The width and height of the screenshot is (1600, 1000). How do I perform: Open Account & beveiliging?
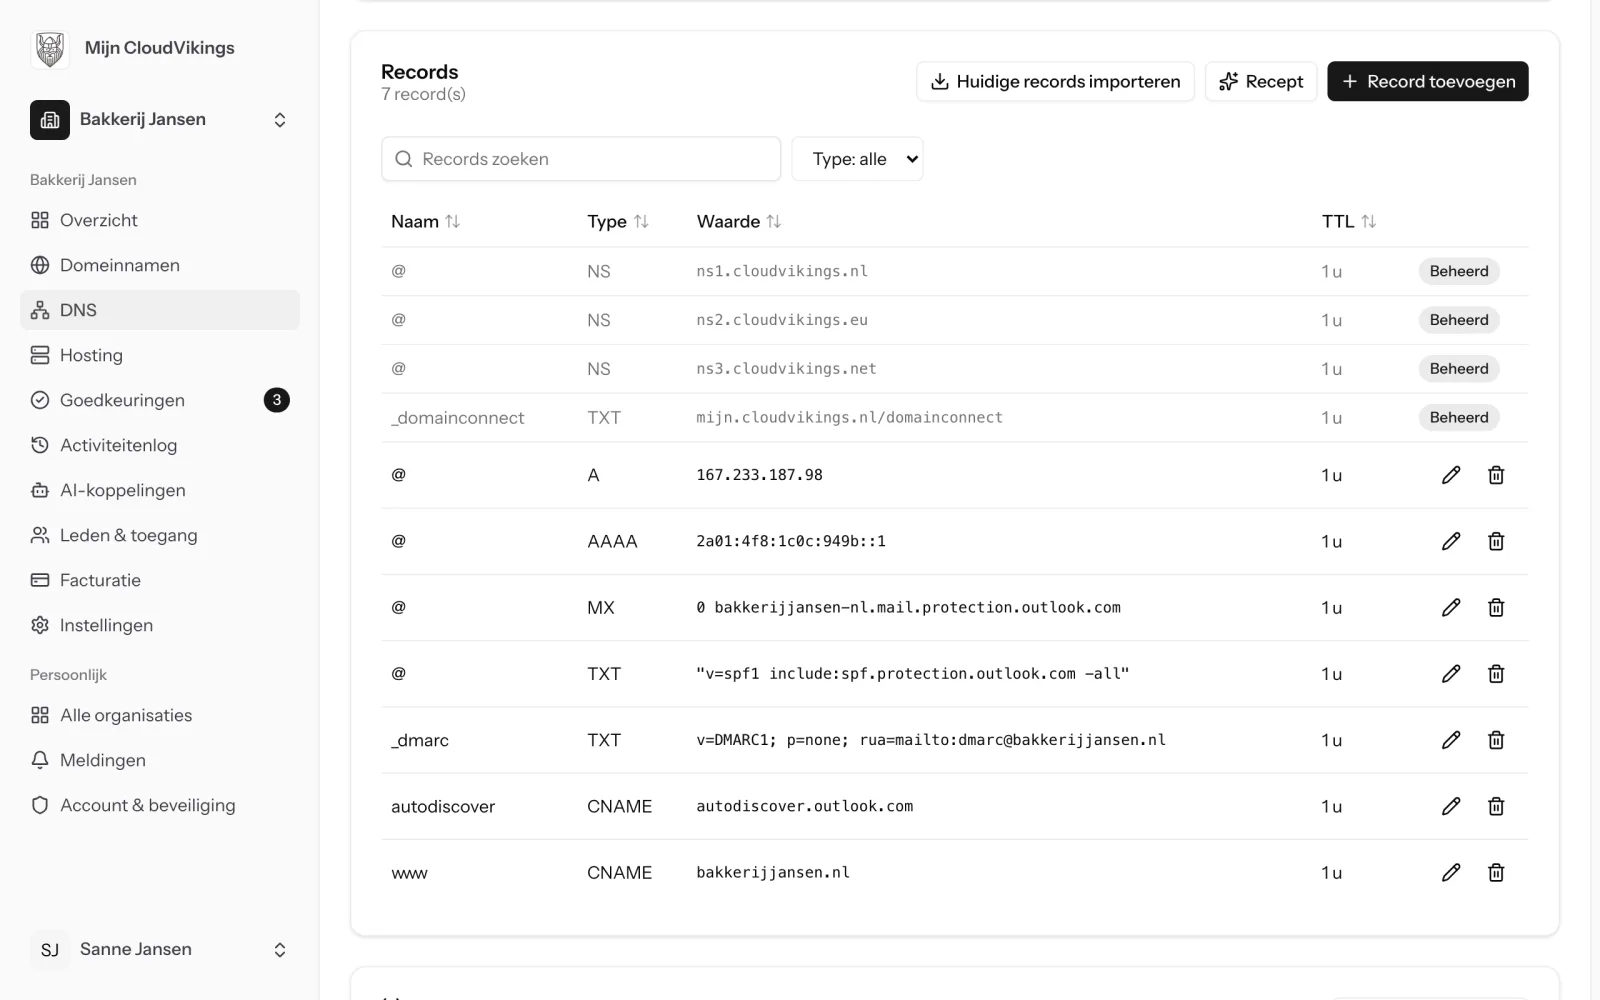point(160,805)
